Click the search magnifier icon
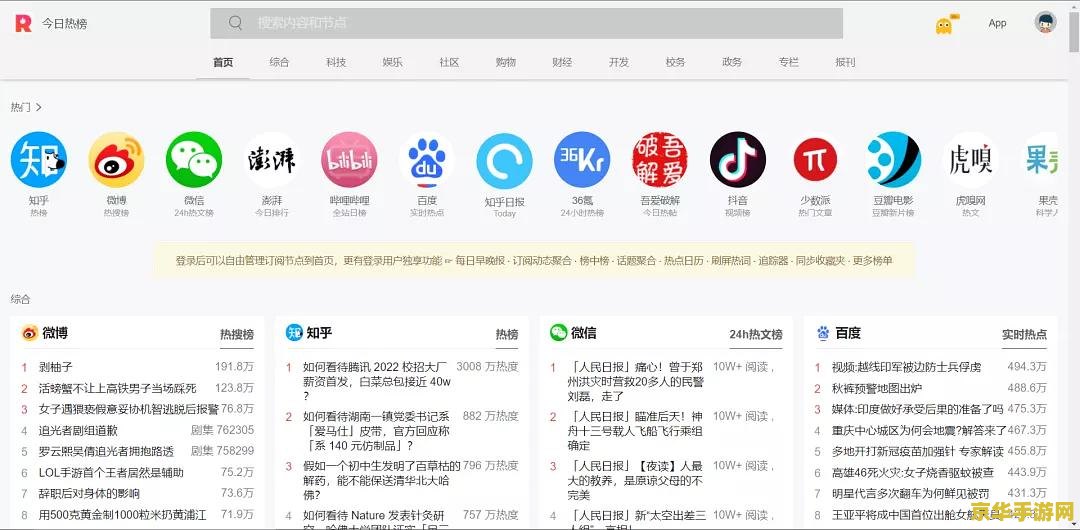This screenshot has height=530, width=1080. click(x=236, y=23)
